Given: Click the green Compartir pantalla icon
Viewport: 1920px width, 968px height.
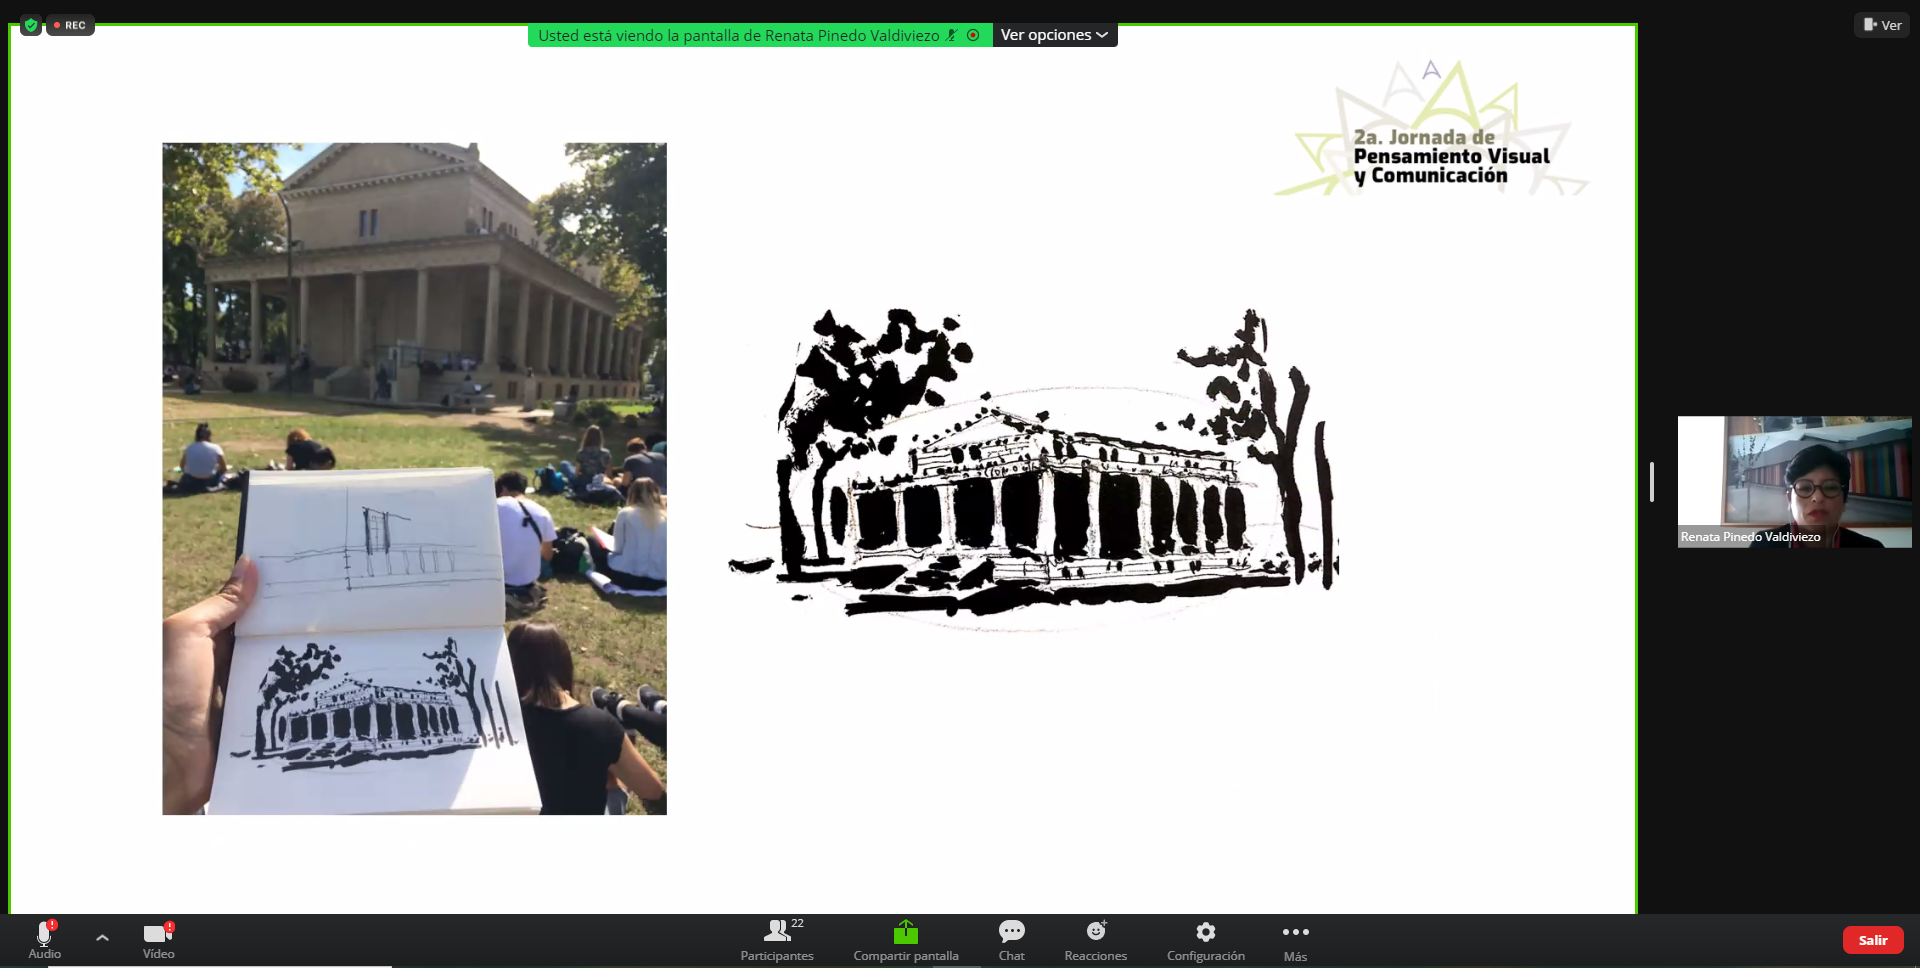Looking at the screenshot, I should [x=906, y=932].
